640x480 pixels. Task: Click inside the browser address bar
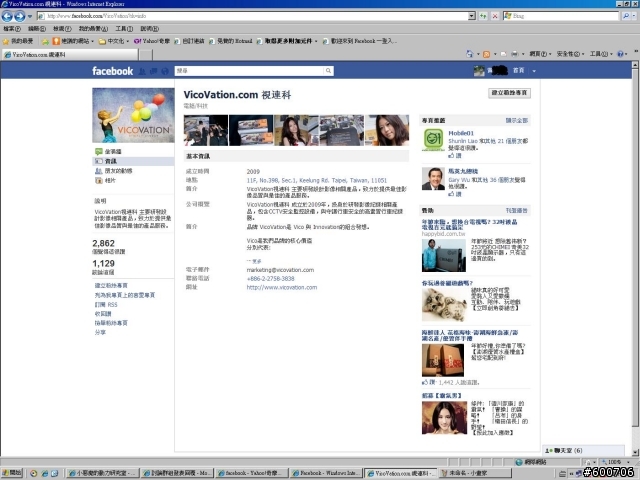pos(253,16)
